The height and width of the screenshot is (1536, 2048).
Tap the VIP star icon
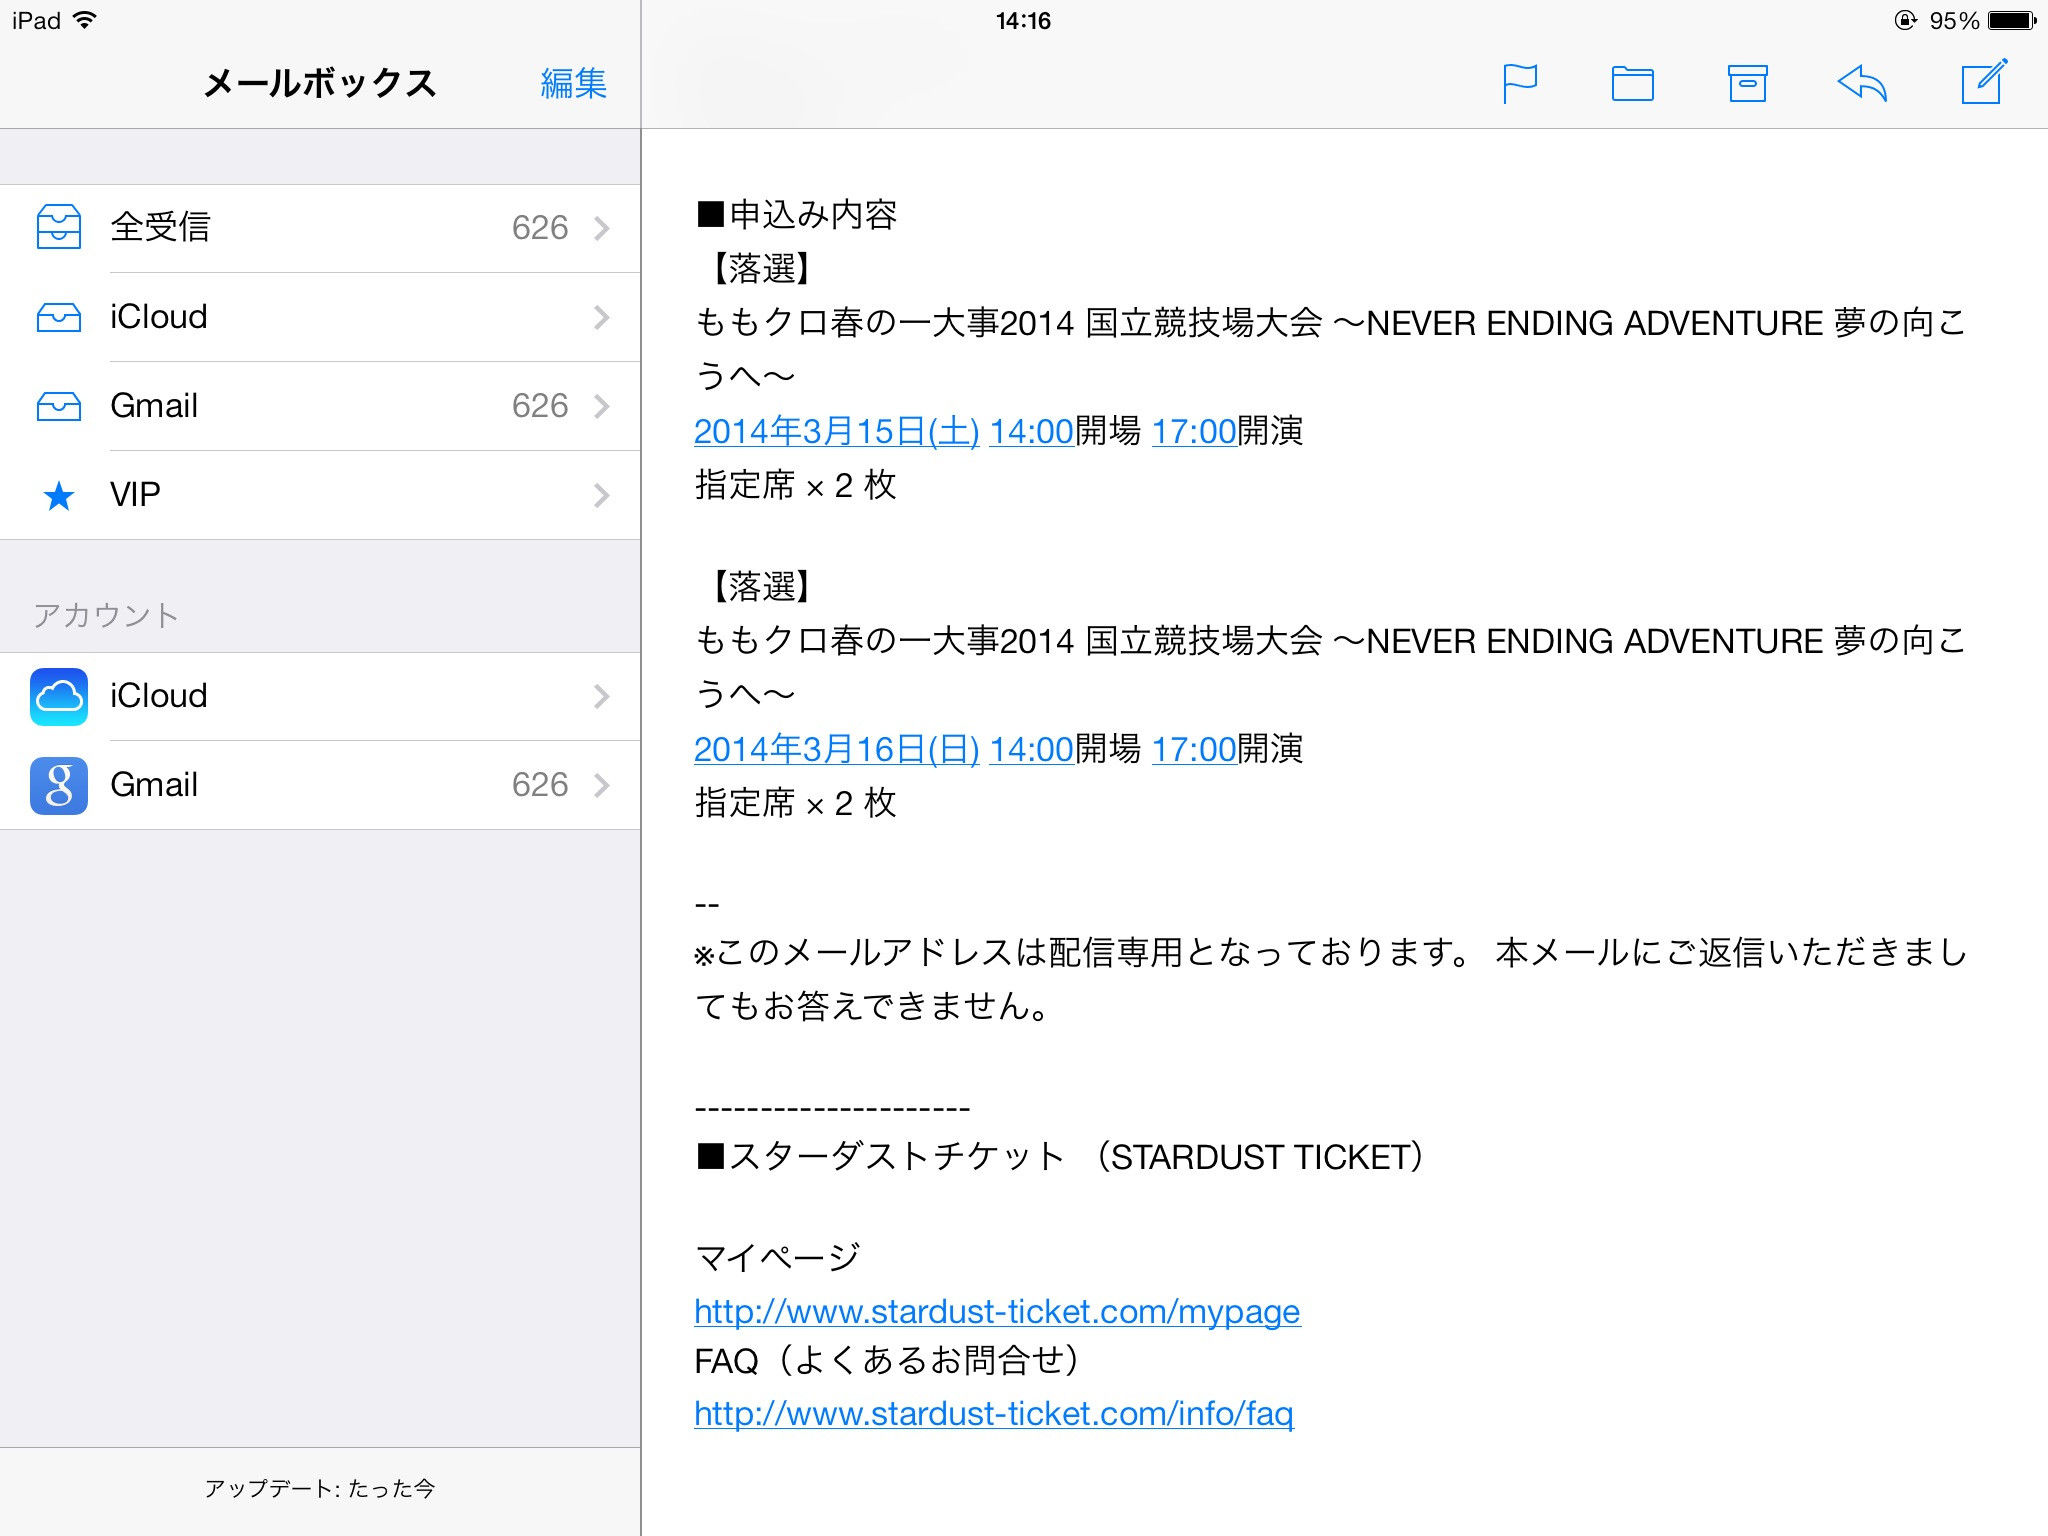click(x=59, y=495)
